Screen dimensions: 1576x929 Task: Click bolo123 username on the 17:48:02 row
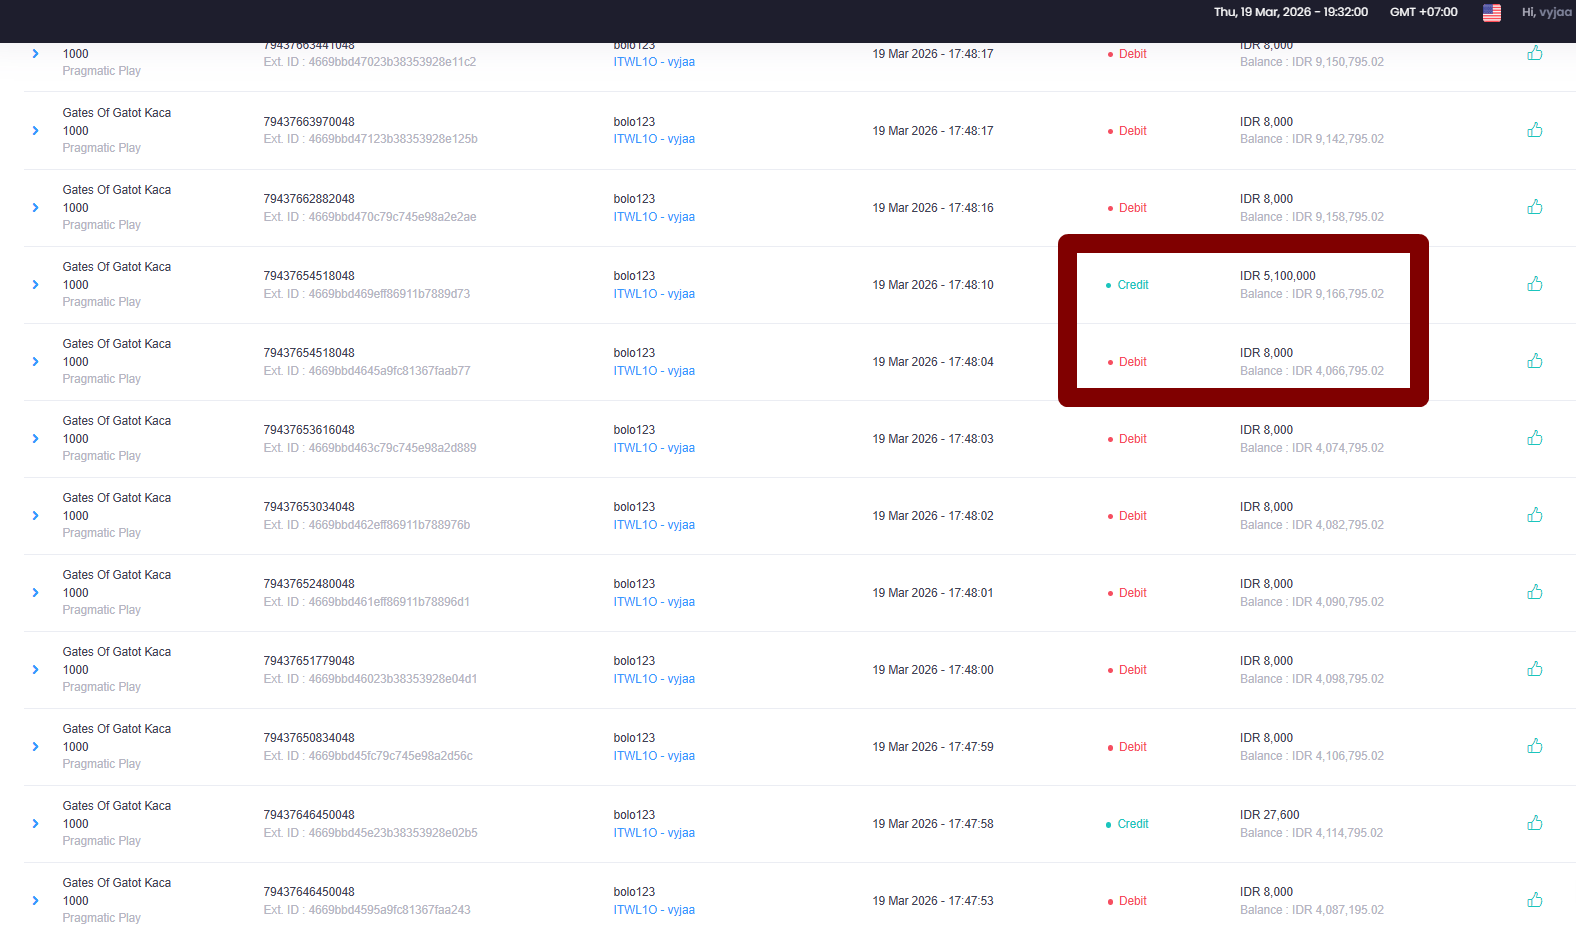(x=634, y=507)
